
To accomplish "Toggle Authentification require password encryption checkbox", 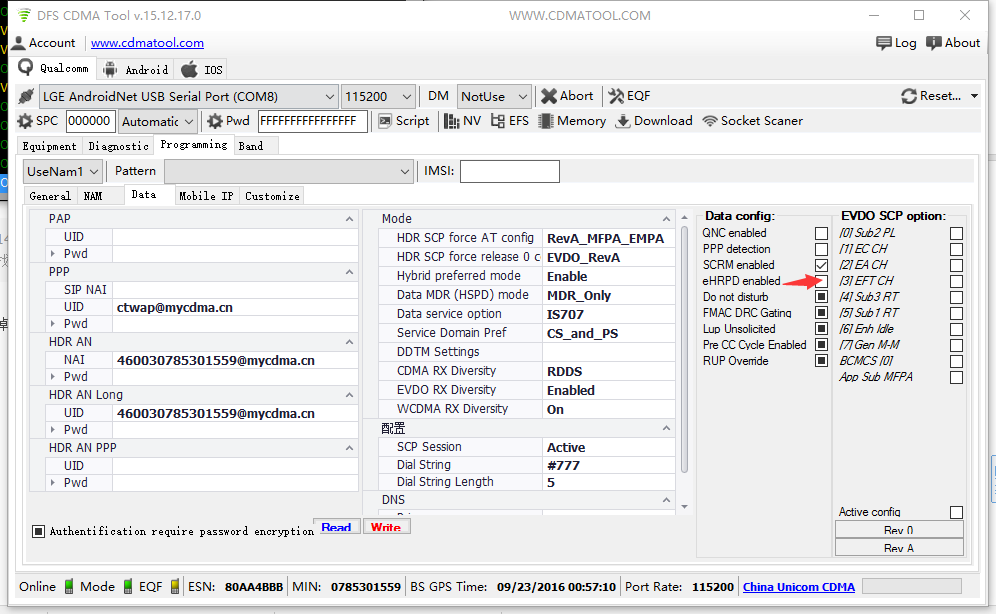I will [x=38, y=531].
